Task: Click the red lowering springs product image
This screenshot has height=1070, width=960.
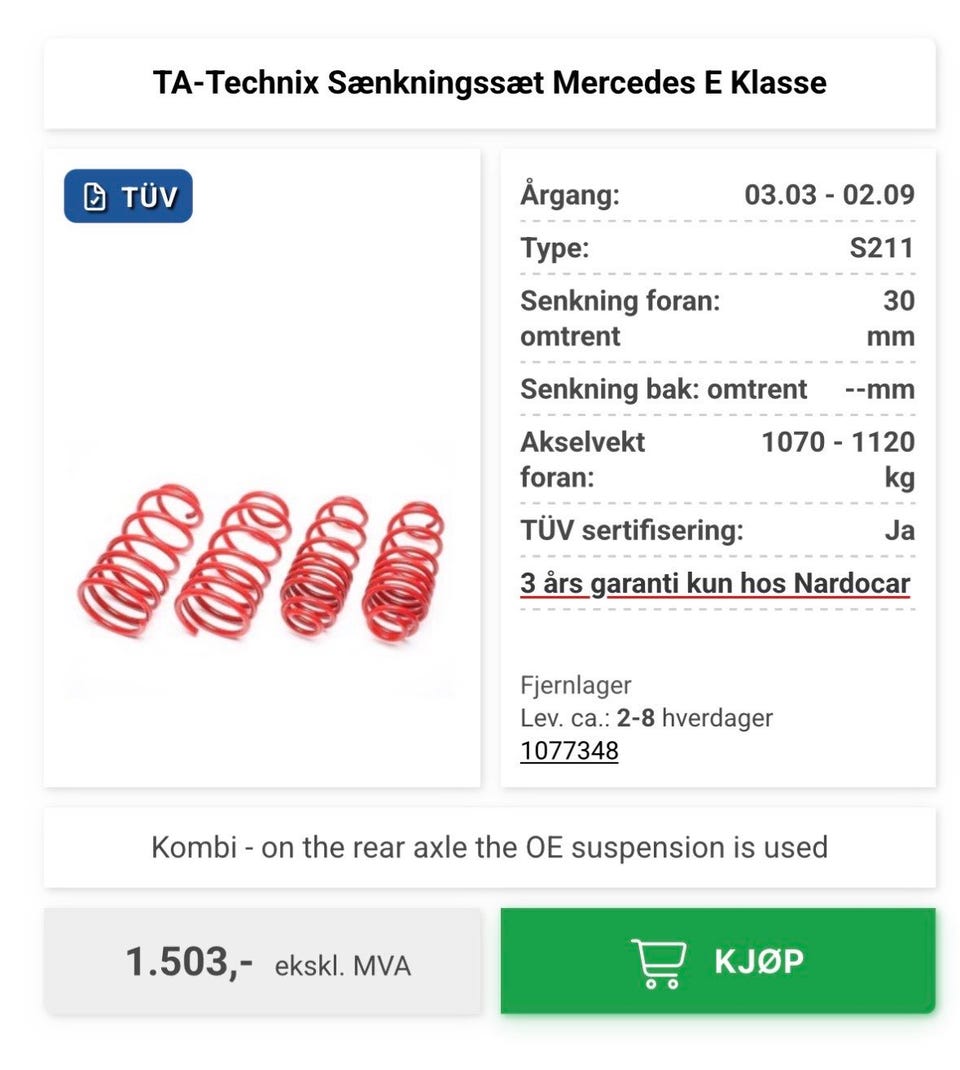Action: tap(261, 563)
